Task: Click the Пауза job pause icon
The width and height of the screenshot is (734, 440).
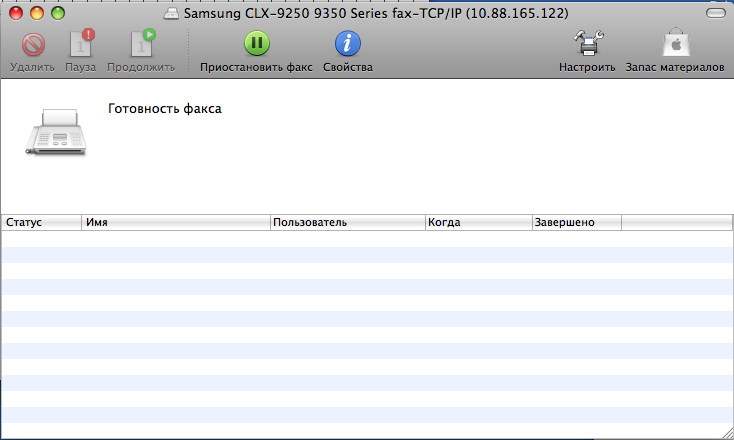Action: tap(82, 43)
